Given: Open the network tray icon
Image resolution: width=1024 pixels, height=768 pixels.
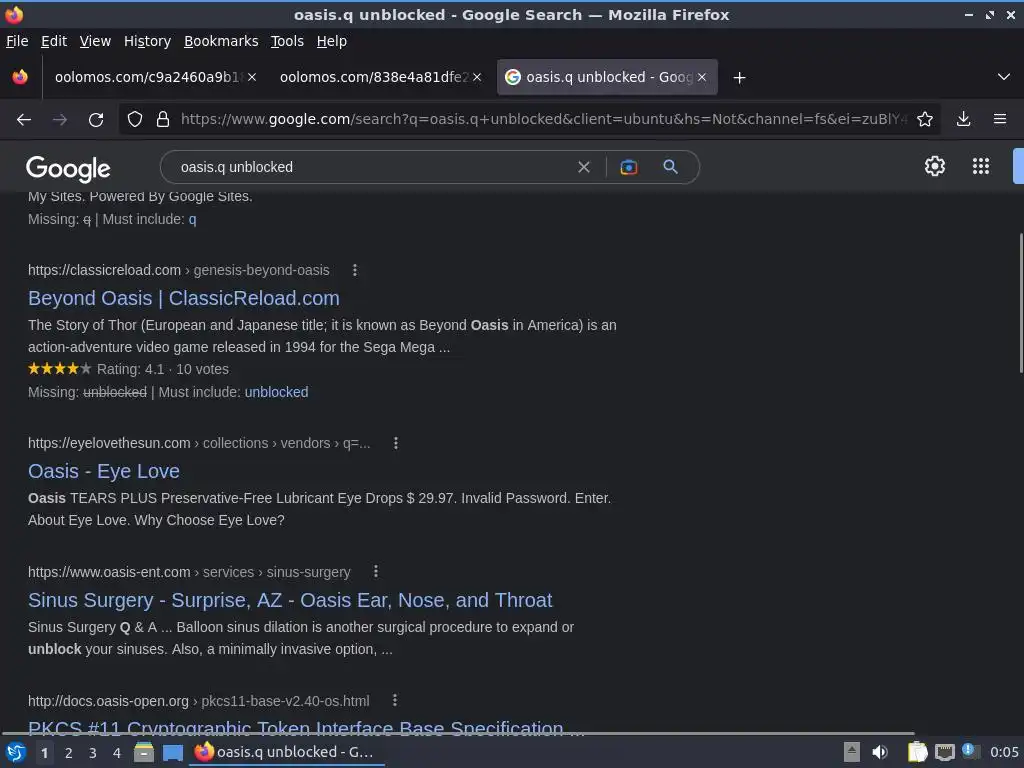Looking at the screenshot, I should [944, 752].
